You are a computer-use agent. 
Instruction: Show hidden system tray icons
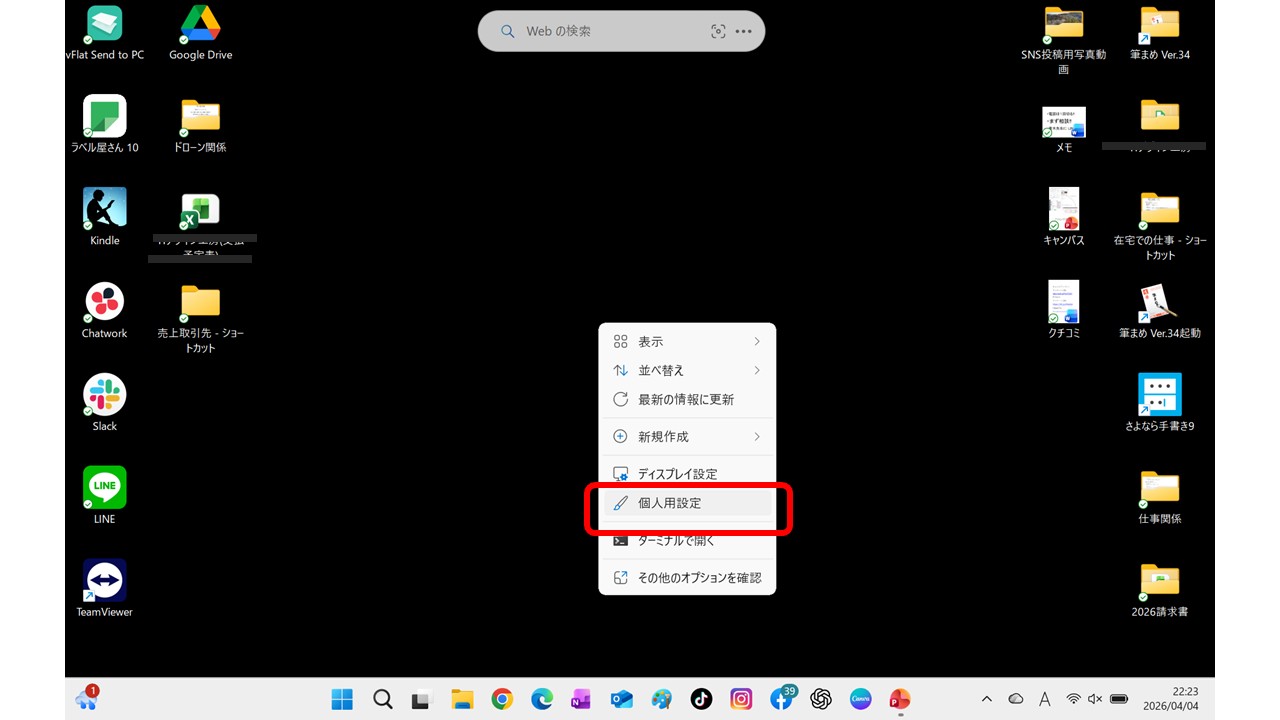pyautogui.click(x=987, y=699)
